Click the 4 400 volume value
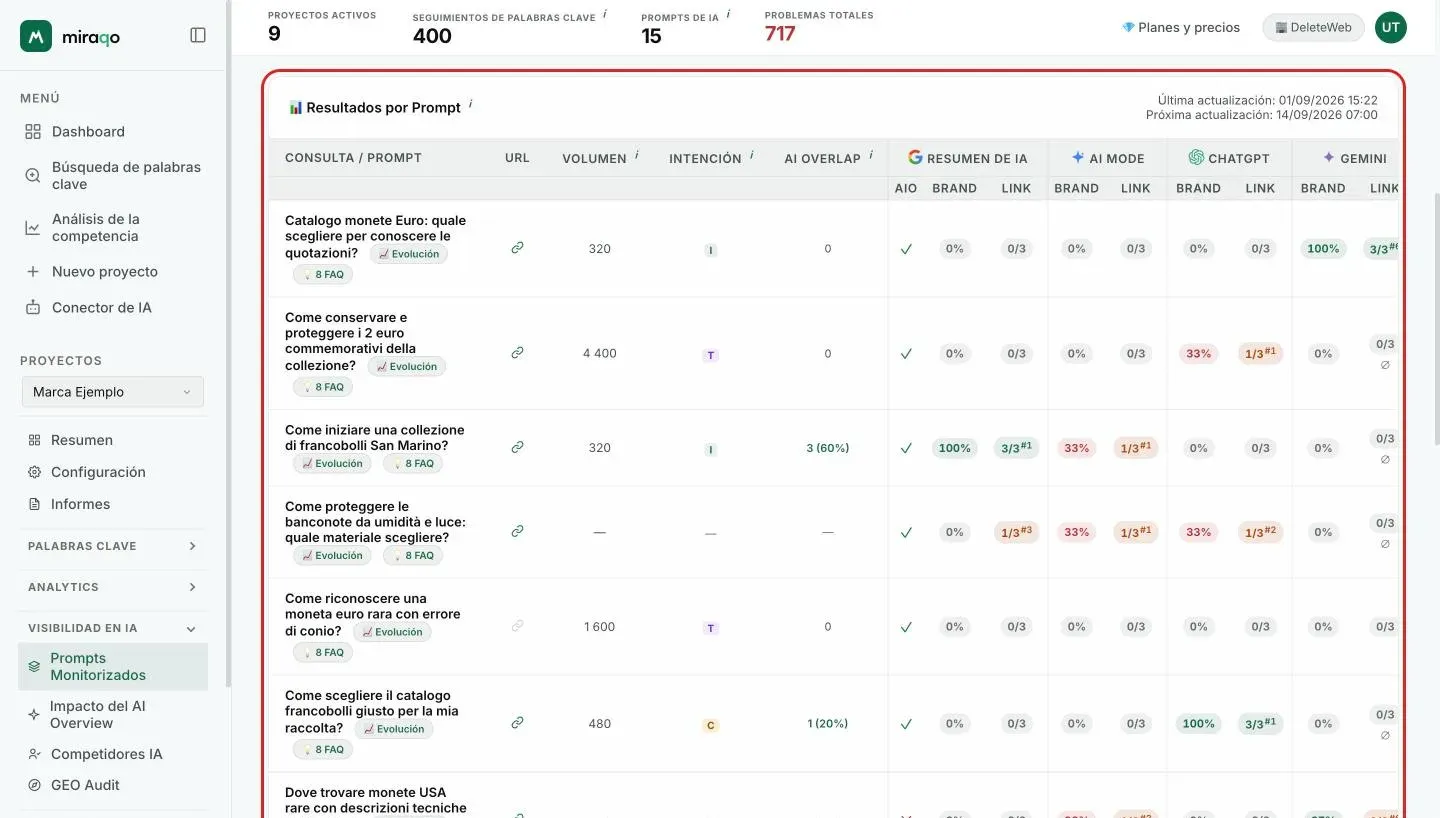The width and height of the screenshot is (1440, 818). click(x=599, y=353)
